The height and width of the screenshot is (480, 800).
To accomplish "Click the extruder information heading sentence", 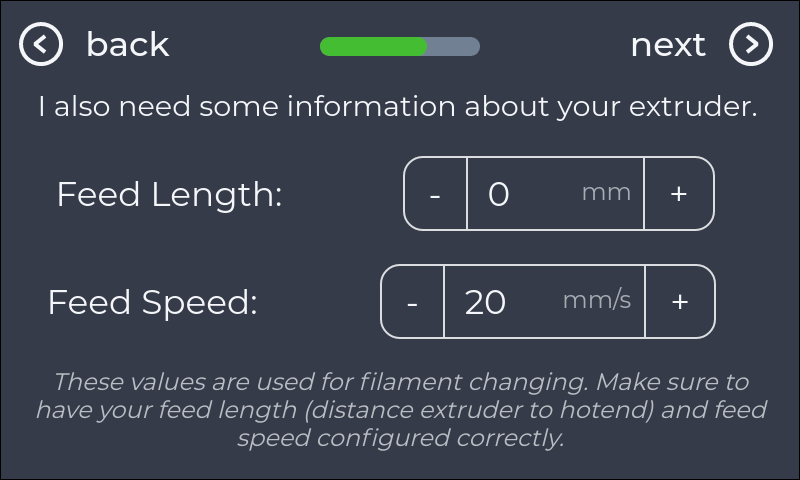I will point(397,106).
